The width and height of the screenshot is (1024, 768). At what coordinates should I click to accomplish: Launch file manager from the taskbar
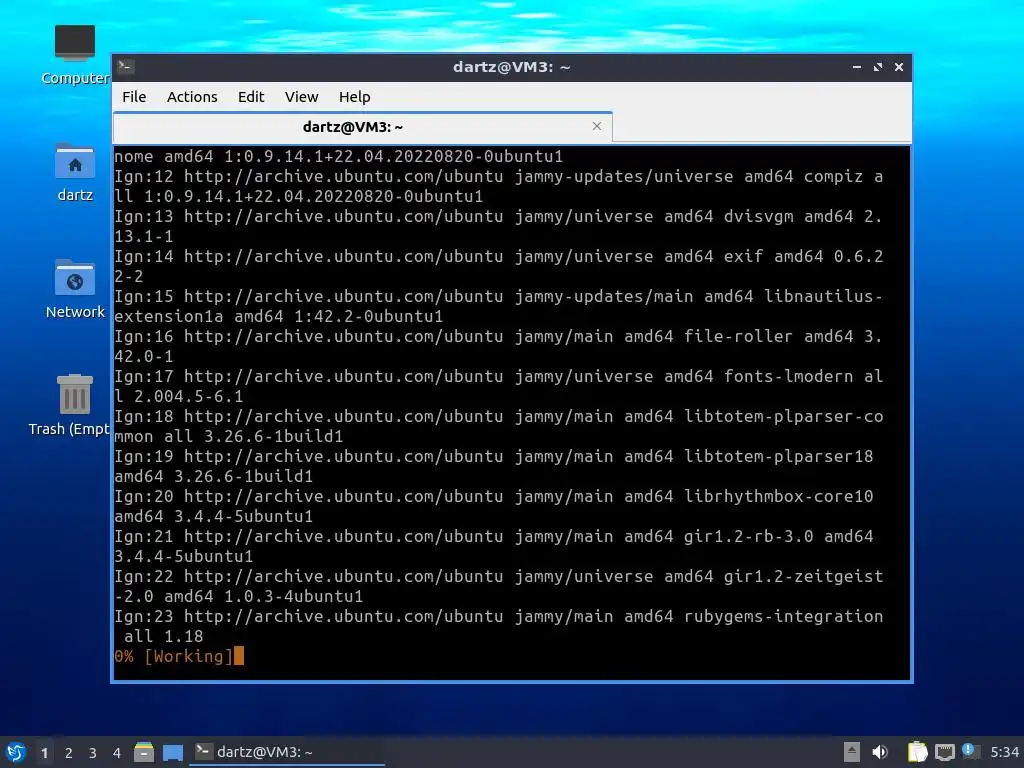[144, 752]
